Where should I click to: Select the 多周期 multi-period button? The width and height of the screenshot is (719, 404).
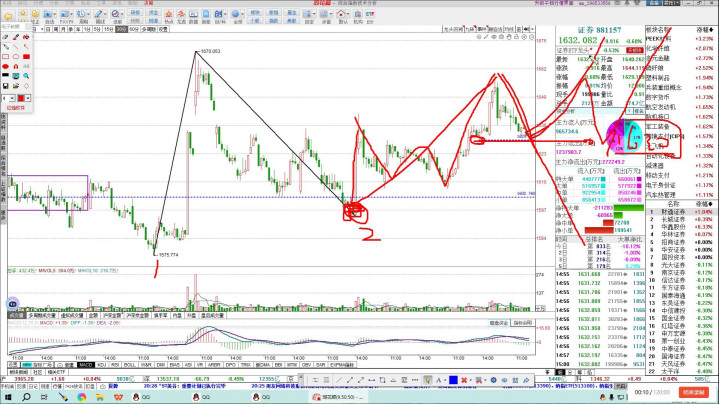point(149,29)
